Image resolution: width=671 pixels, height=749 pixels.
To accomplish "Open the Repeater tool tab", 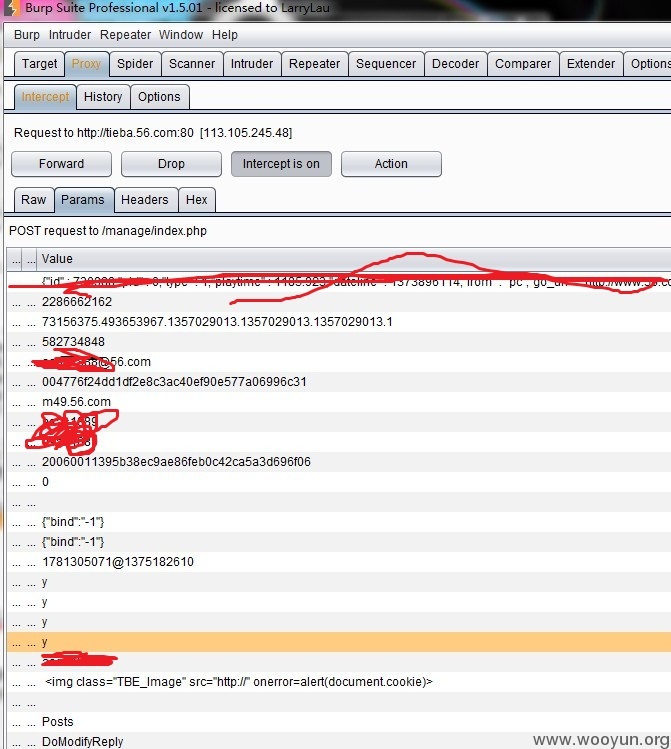I will point(315,64).
